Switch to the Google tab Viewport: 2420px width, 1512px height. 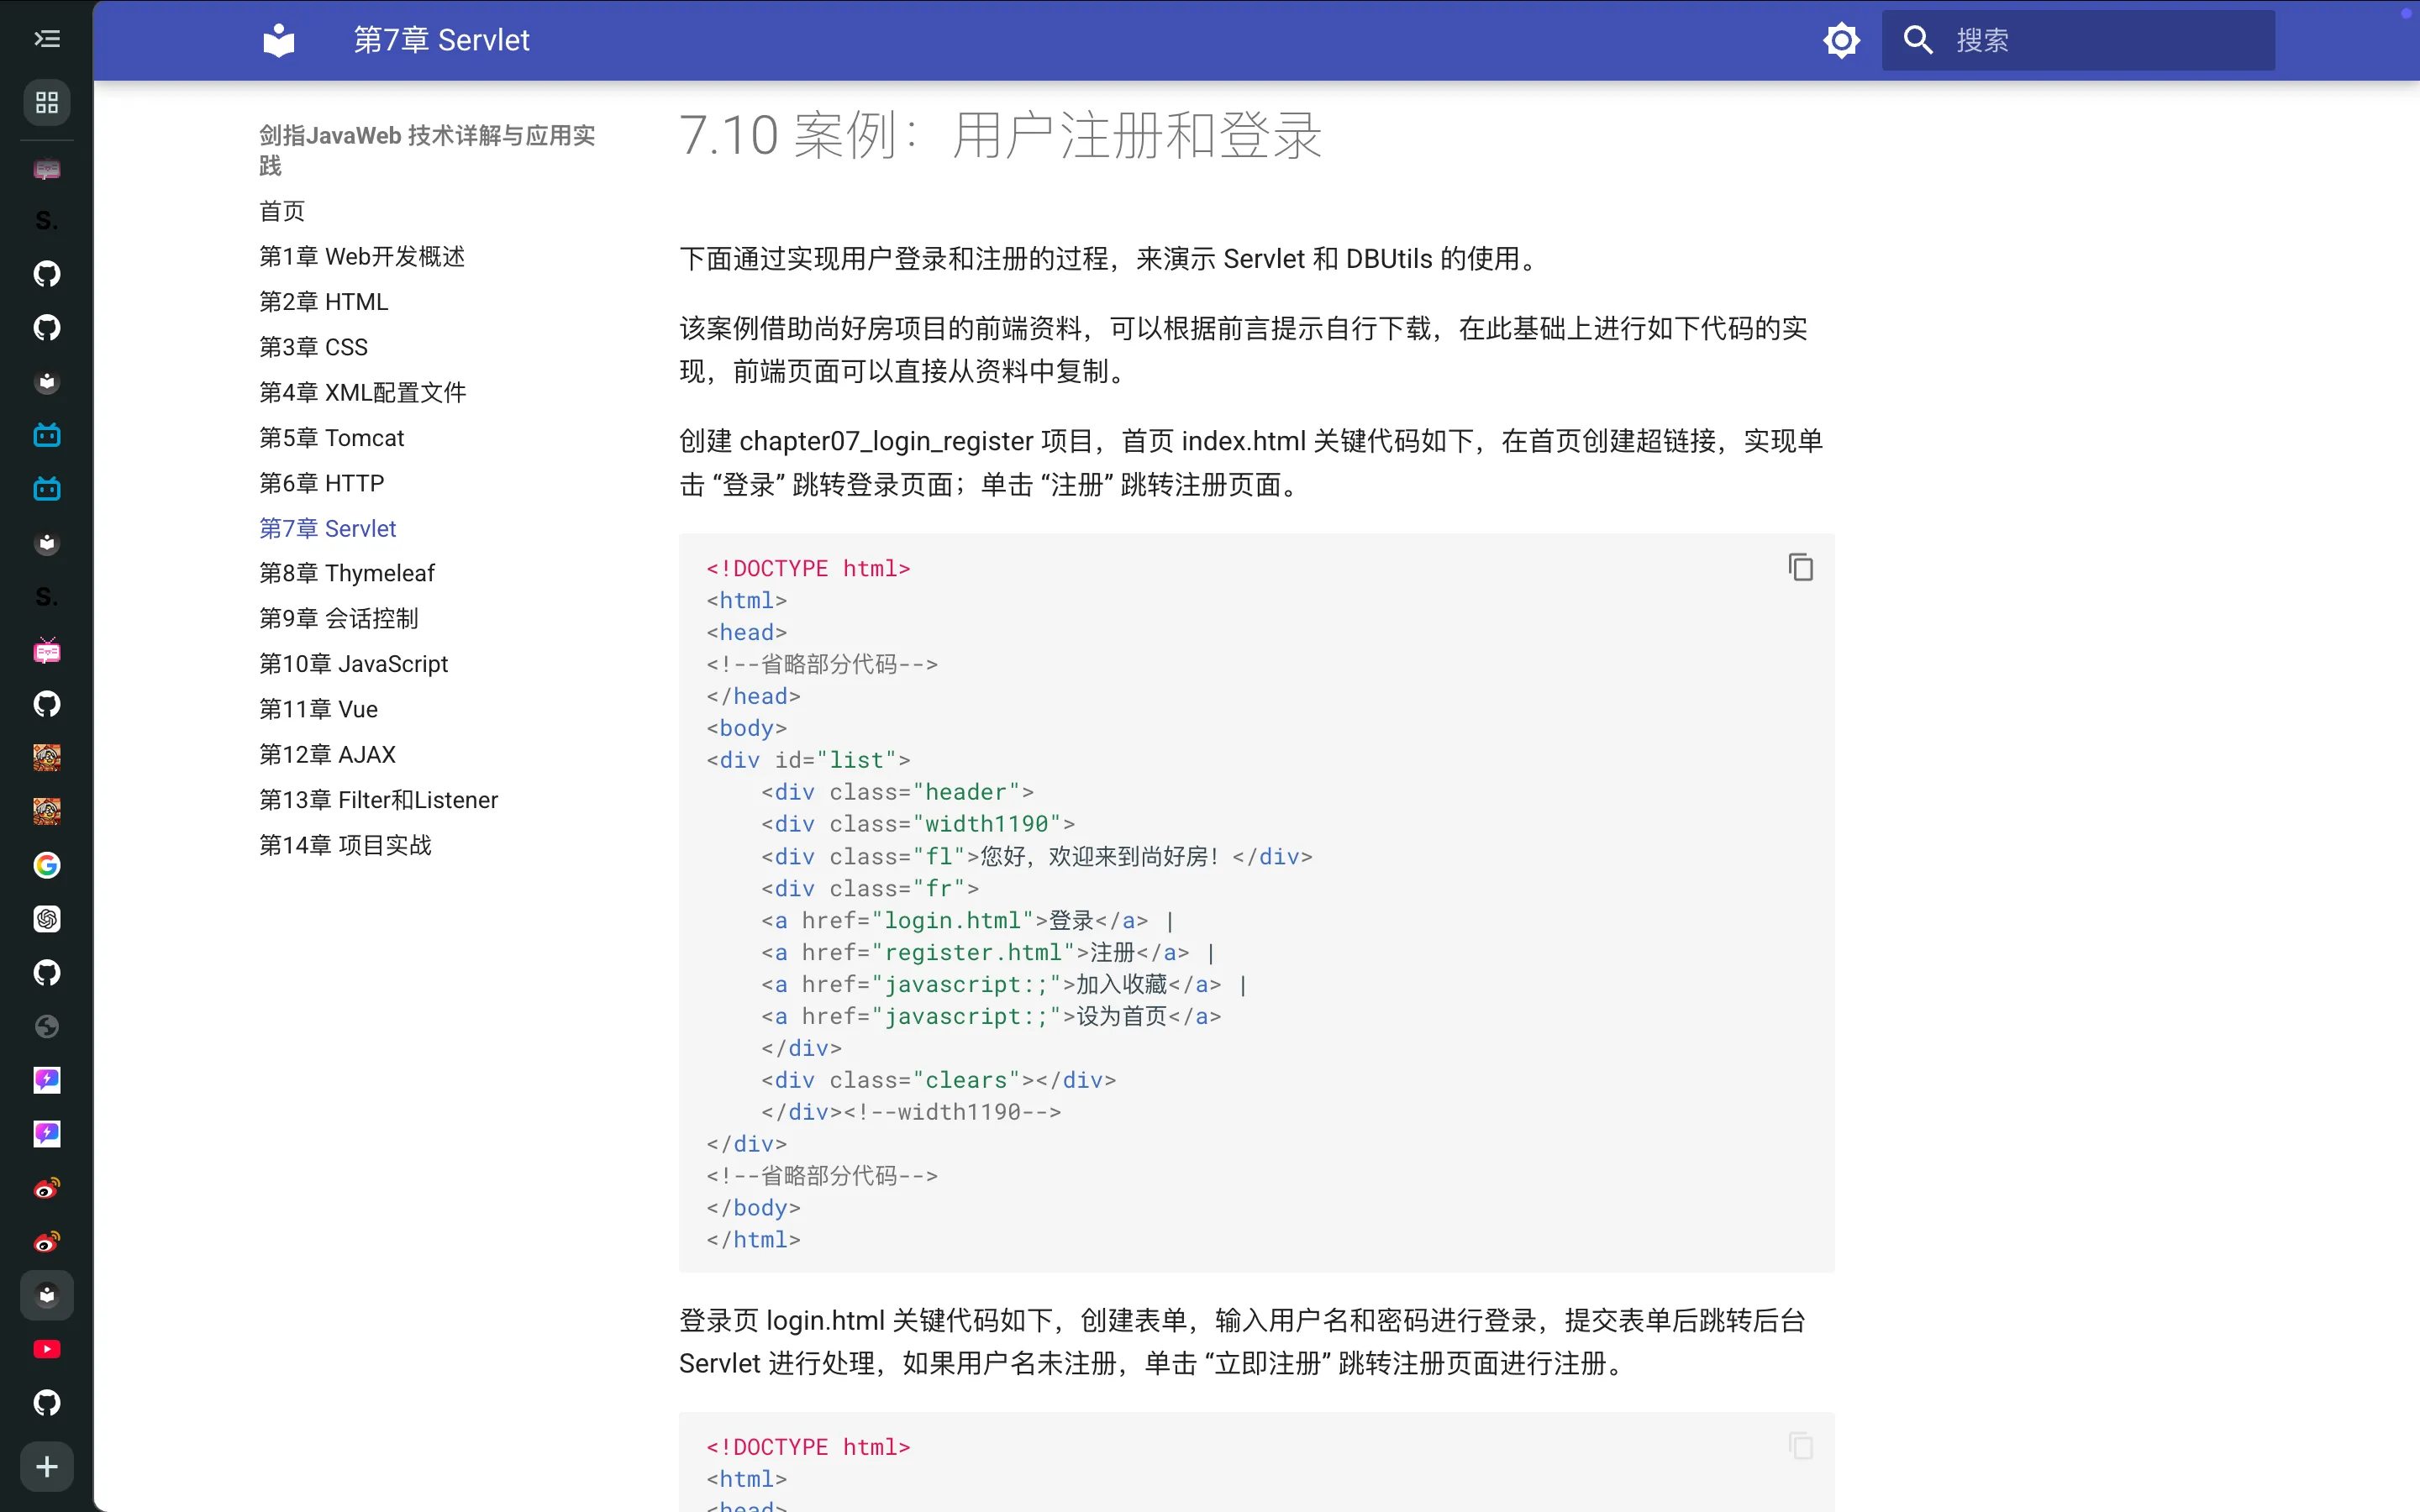point(47,865)
